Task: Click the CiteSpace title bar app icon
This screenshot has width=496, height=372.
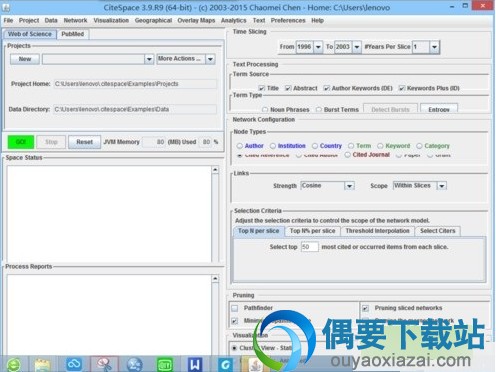Action: [x=6, y=7]
